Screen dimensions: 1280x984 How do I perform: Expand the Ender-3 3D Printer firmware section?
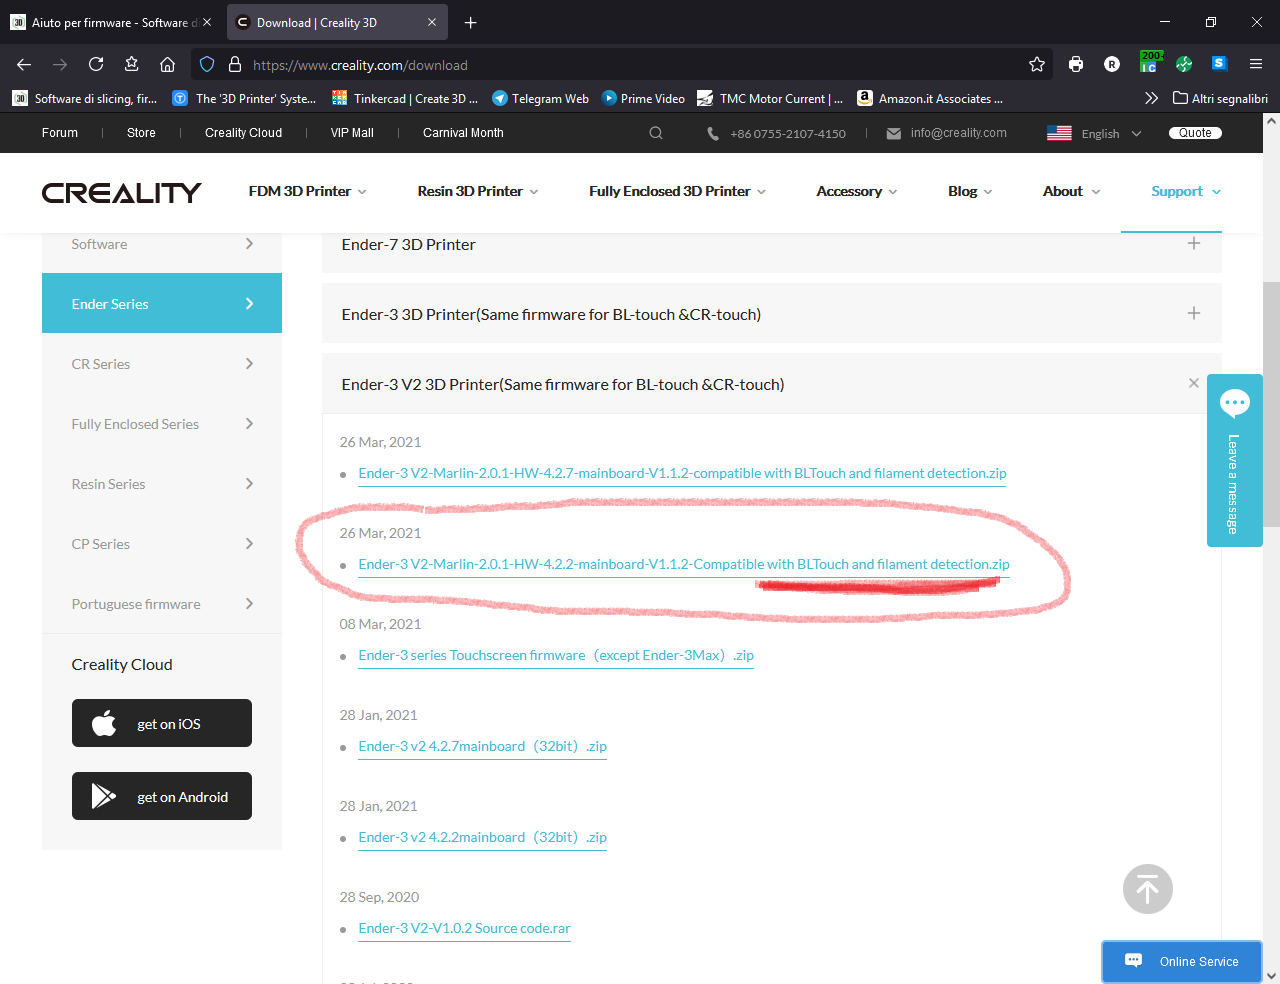1193,314
